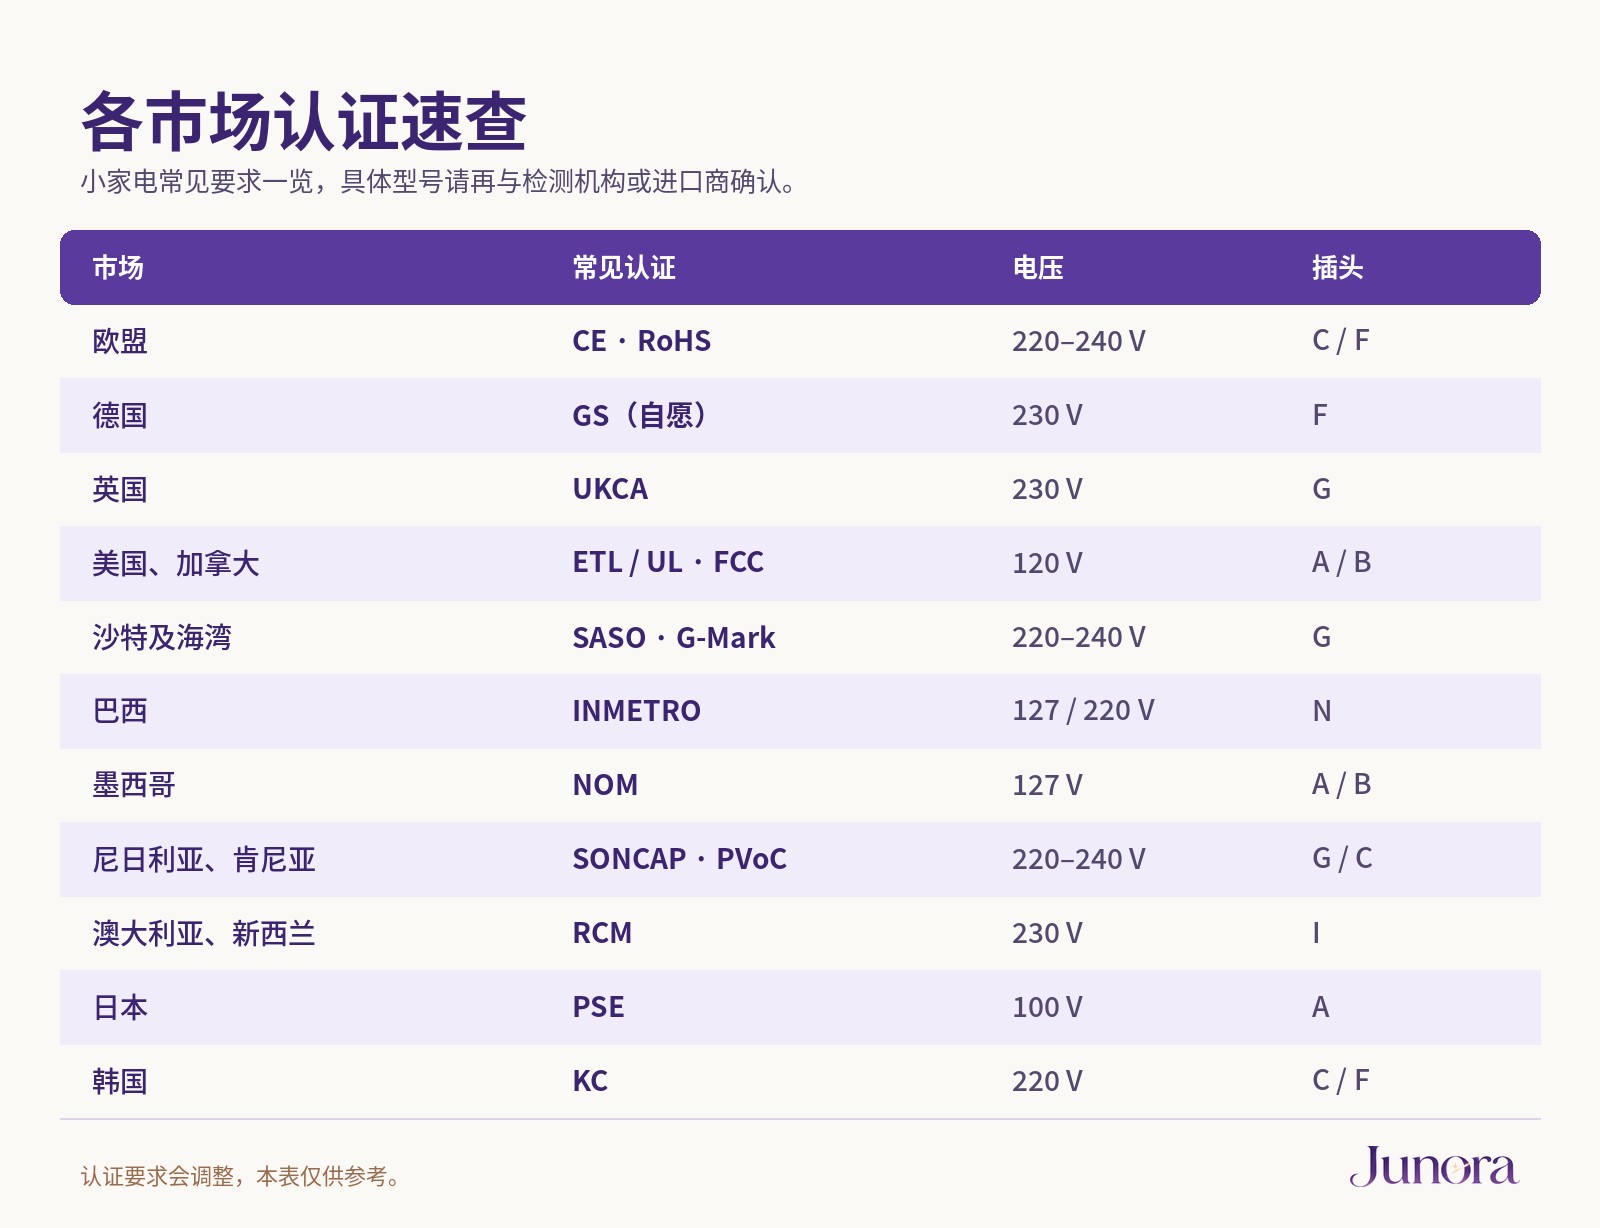
Task: Click the RCM certification cell
Action: [x=602, y=933]
